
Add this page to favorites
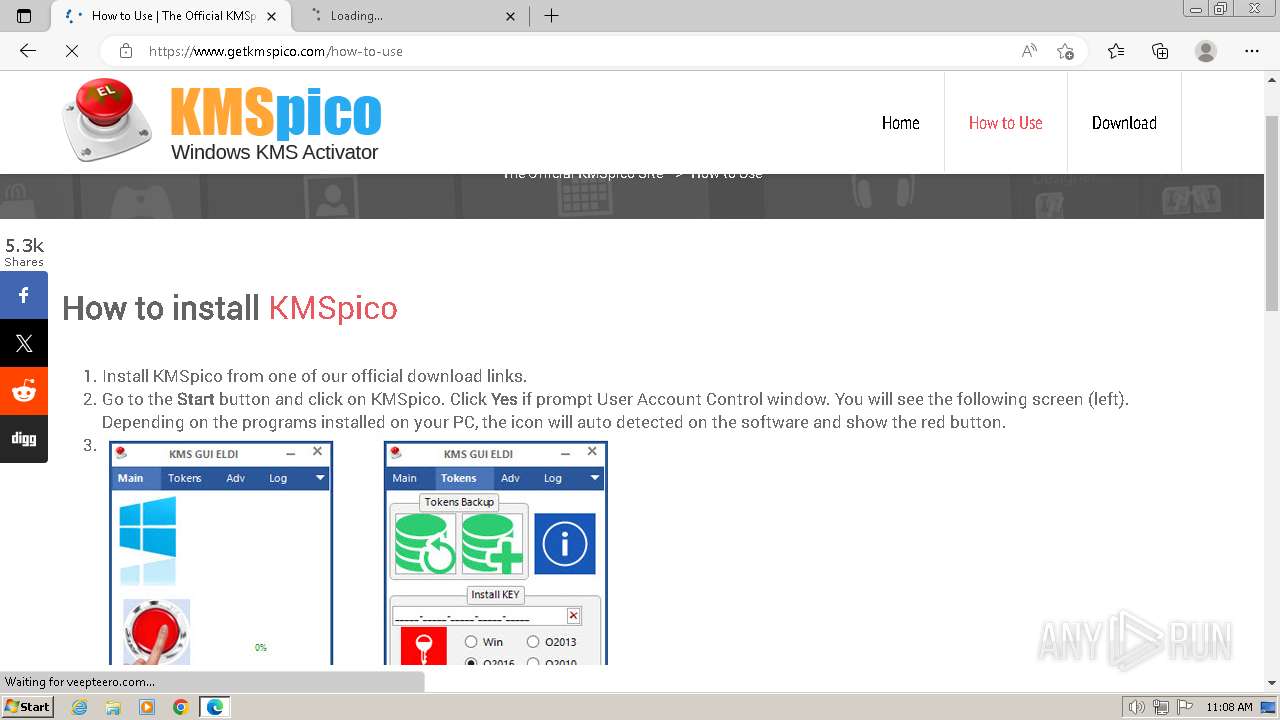pyautogui.click(x=1065, y=51)
